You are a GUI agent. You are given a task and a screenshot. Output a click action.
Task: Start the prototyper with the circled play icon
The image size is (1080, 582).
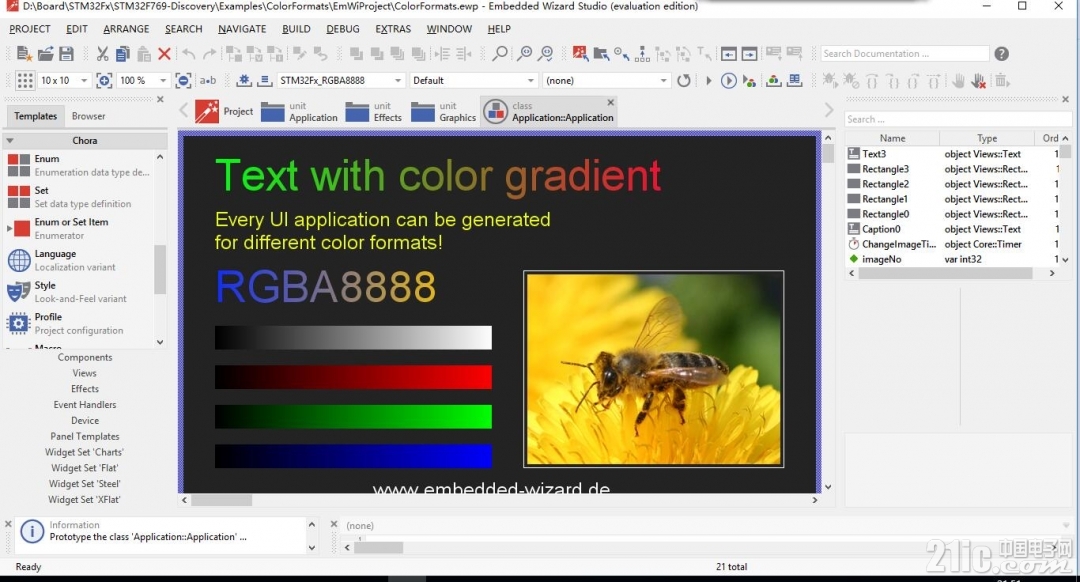tap(729, 81)
